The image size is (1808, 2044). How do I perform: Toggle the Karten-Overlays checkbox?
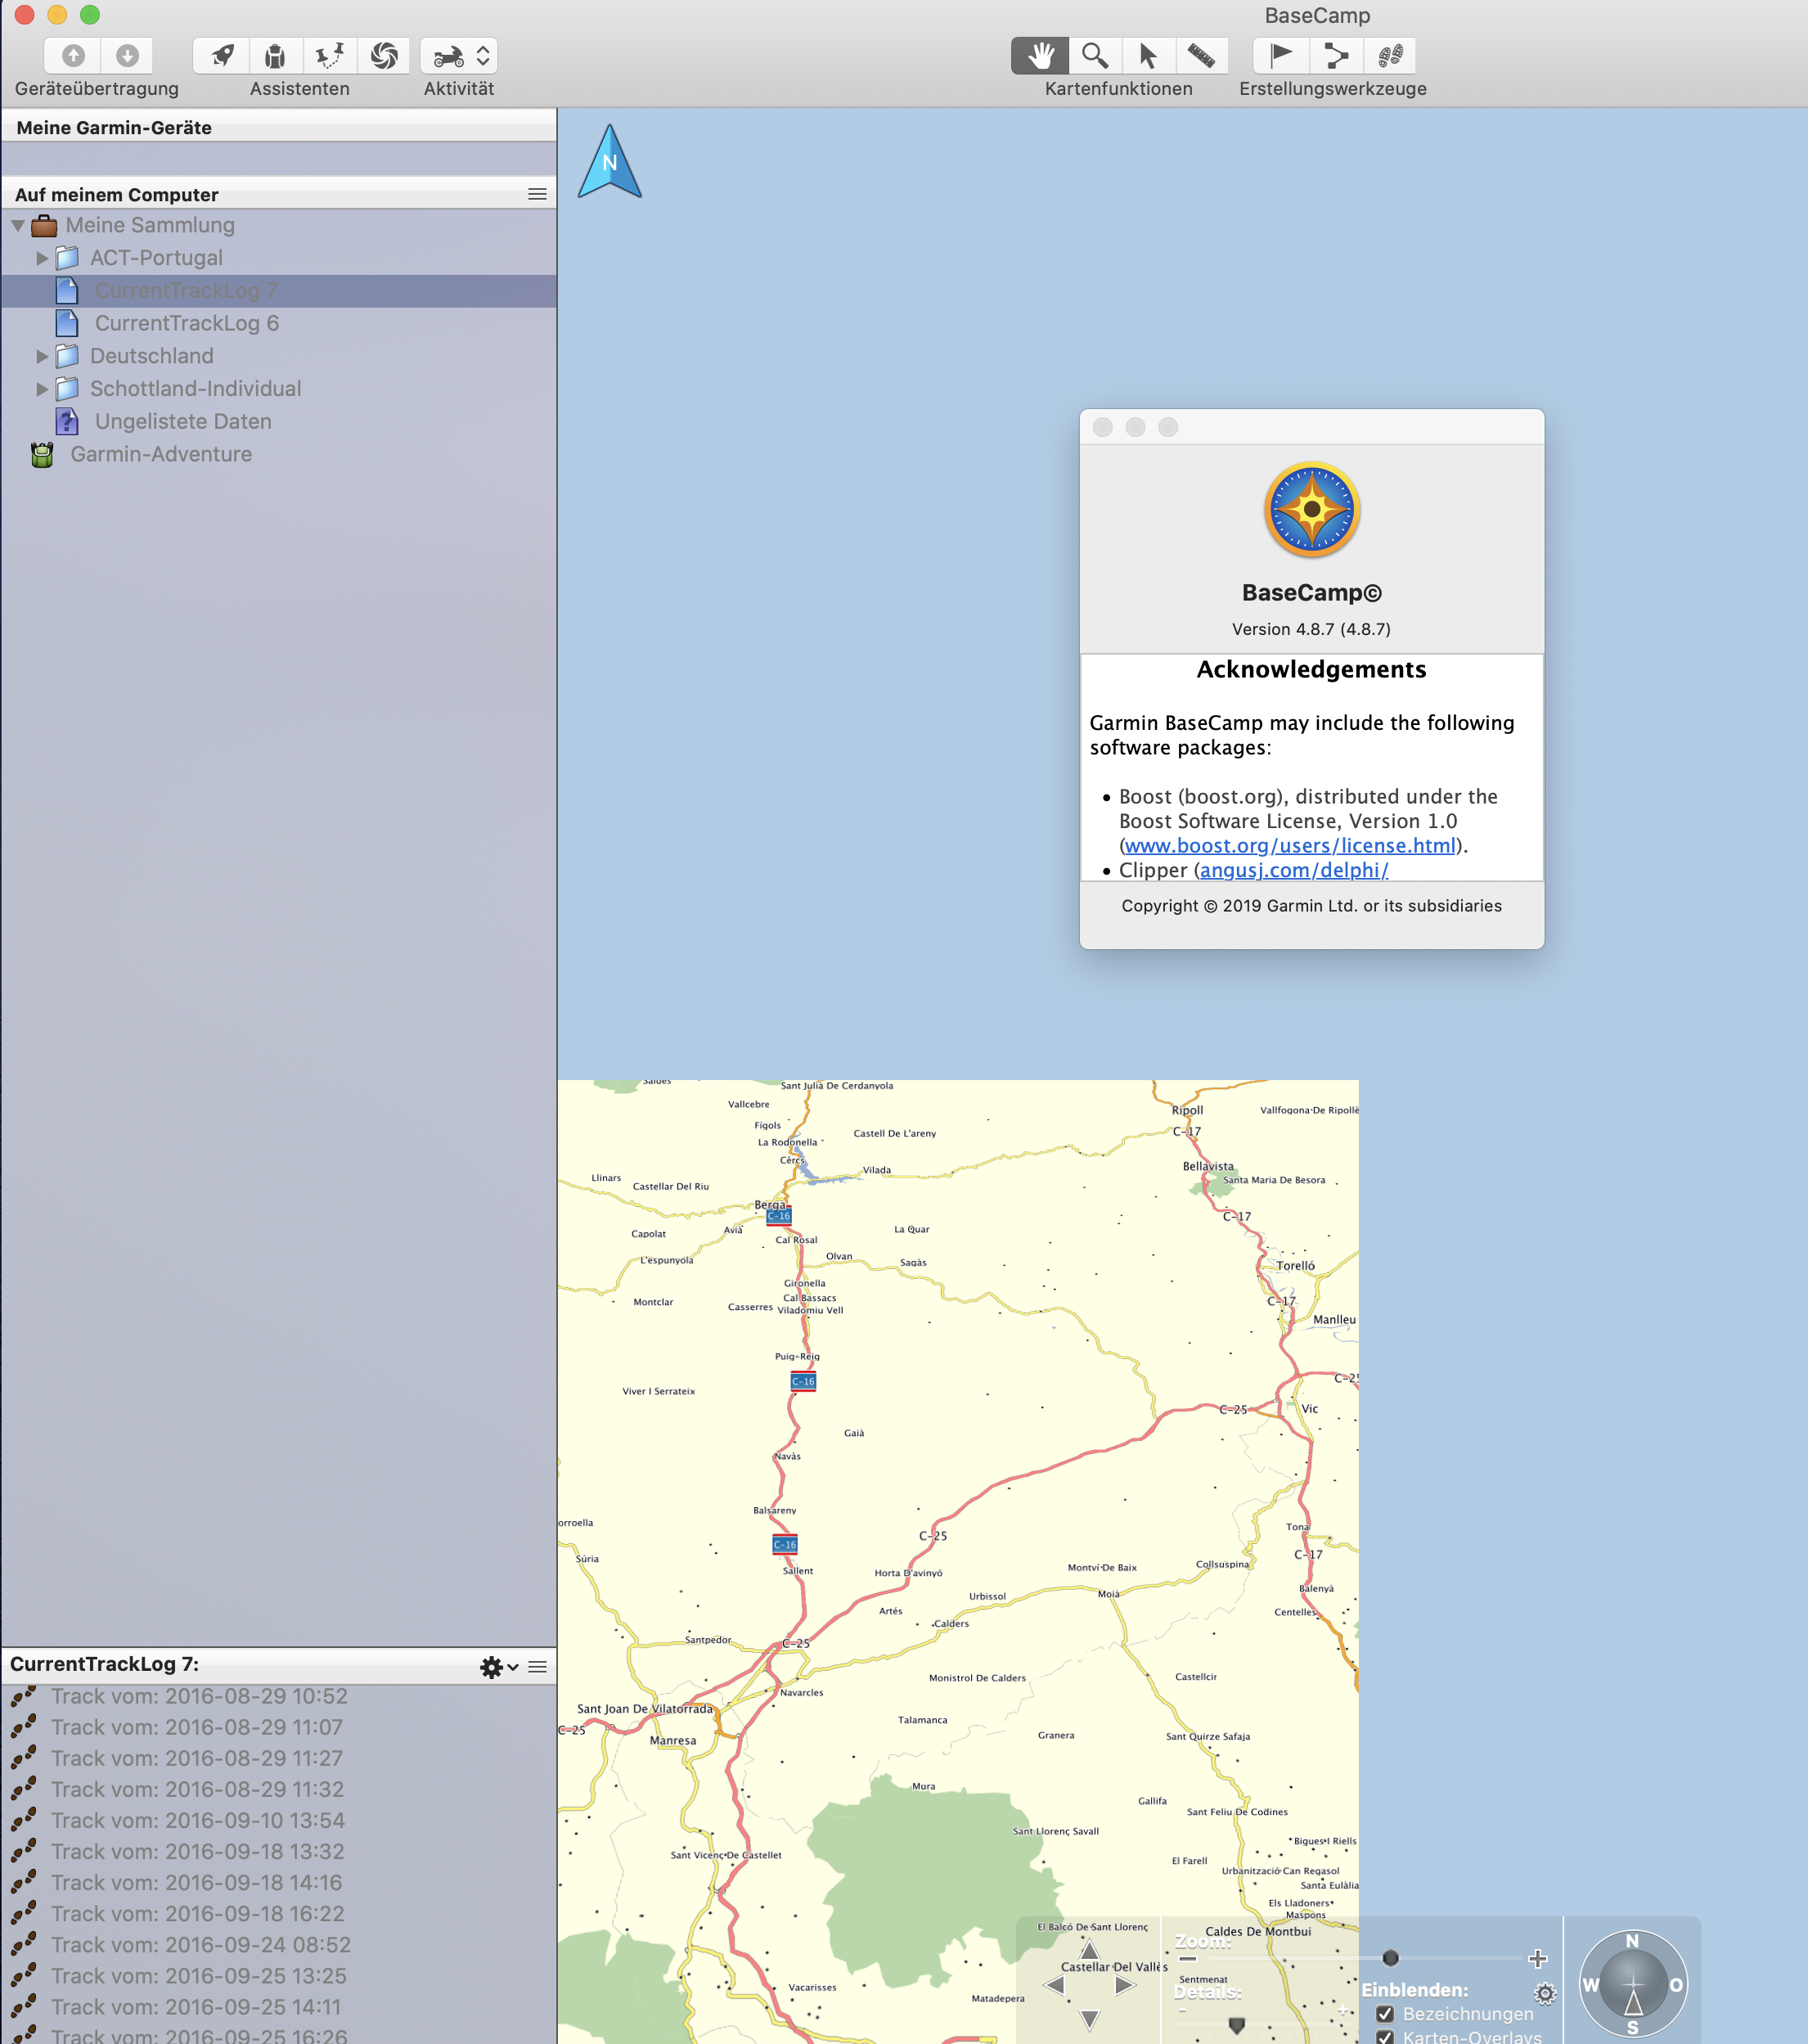tap(1385, 2036)
